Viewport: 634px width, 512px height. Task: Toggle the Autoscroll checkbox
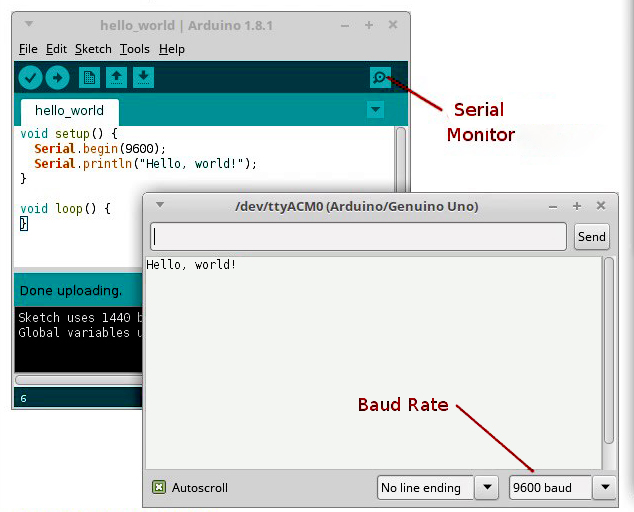(x=159, y=488)
